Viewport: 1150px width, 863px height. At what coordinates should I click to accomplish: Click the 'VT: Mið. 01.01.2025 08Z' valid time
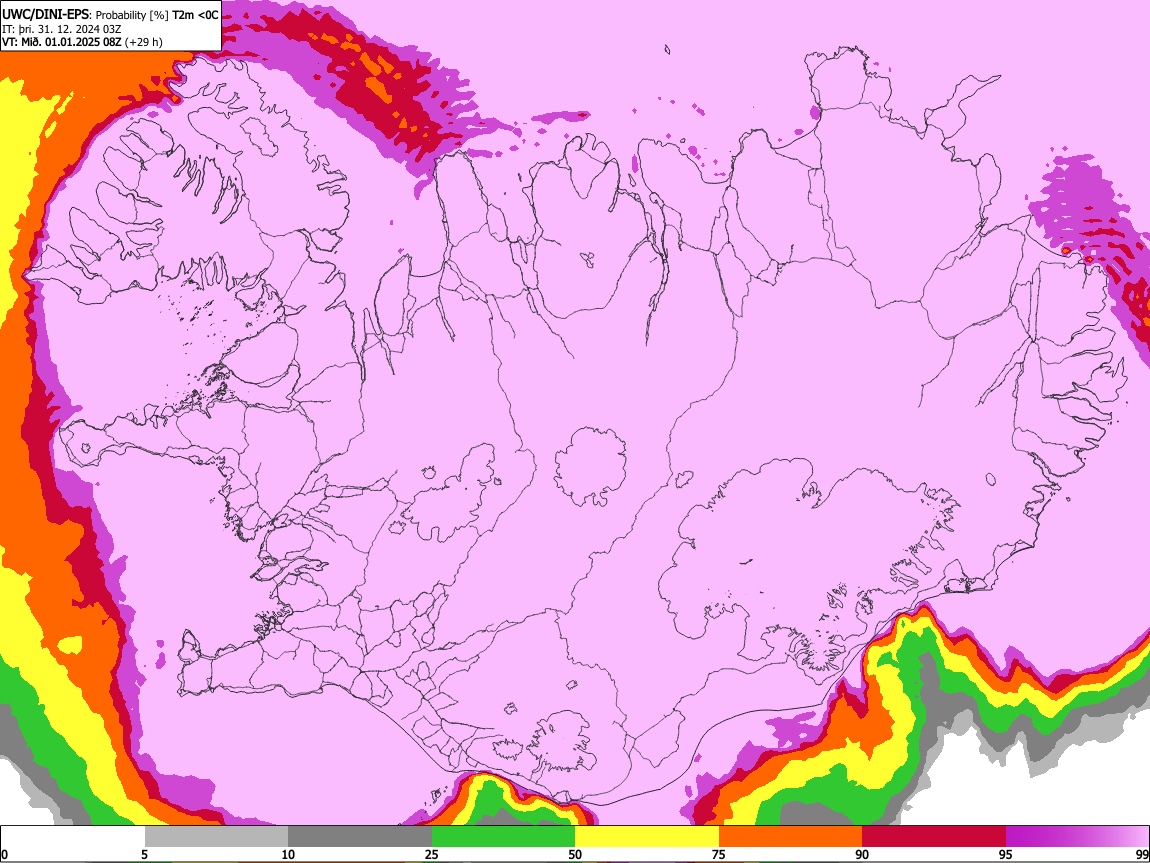(x=62, y=42)
